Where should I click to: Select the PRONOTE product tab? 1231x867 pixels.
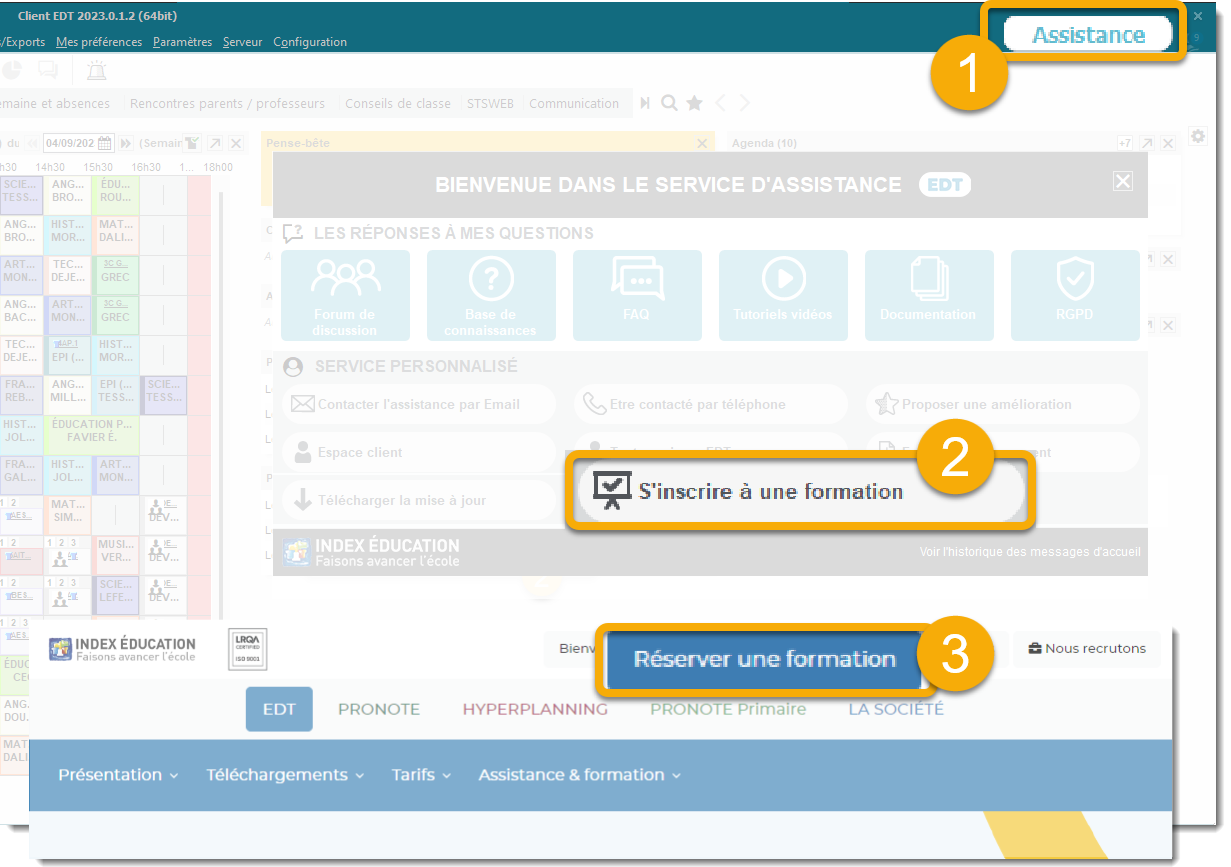tap(379, 709)
